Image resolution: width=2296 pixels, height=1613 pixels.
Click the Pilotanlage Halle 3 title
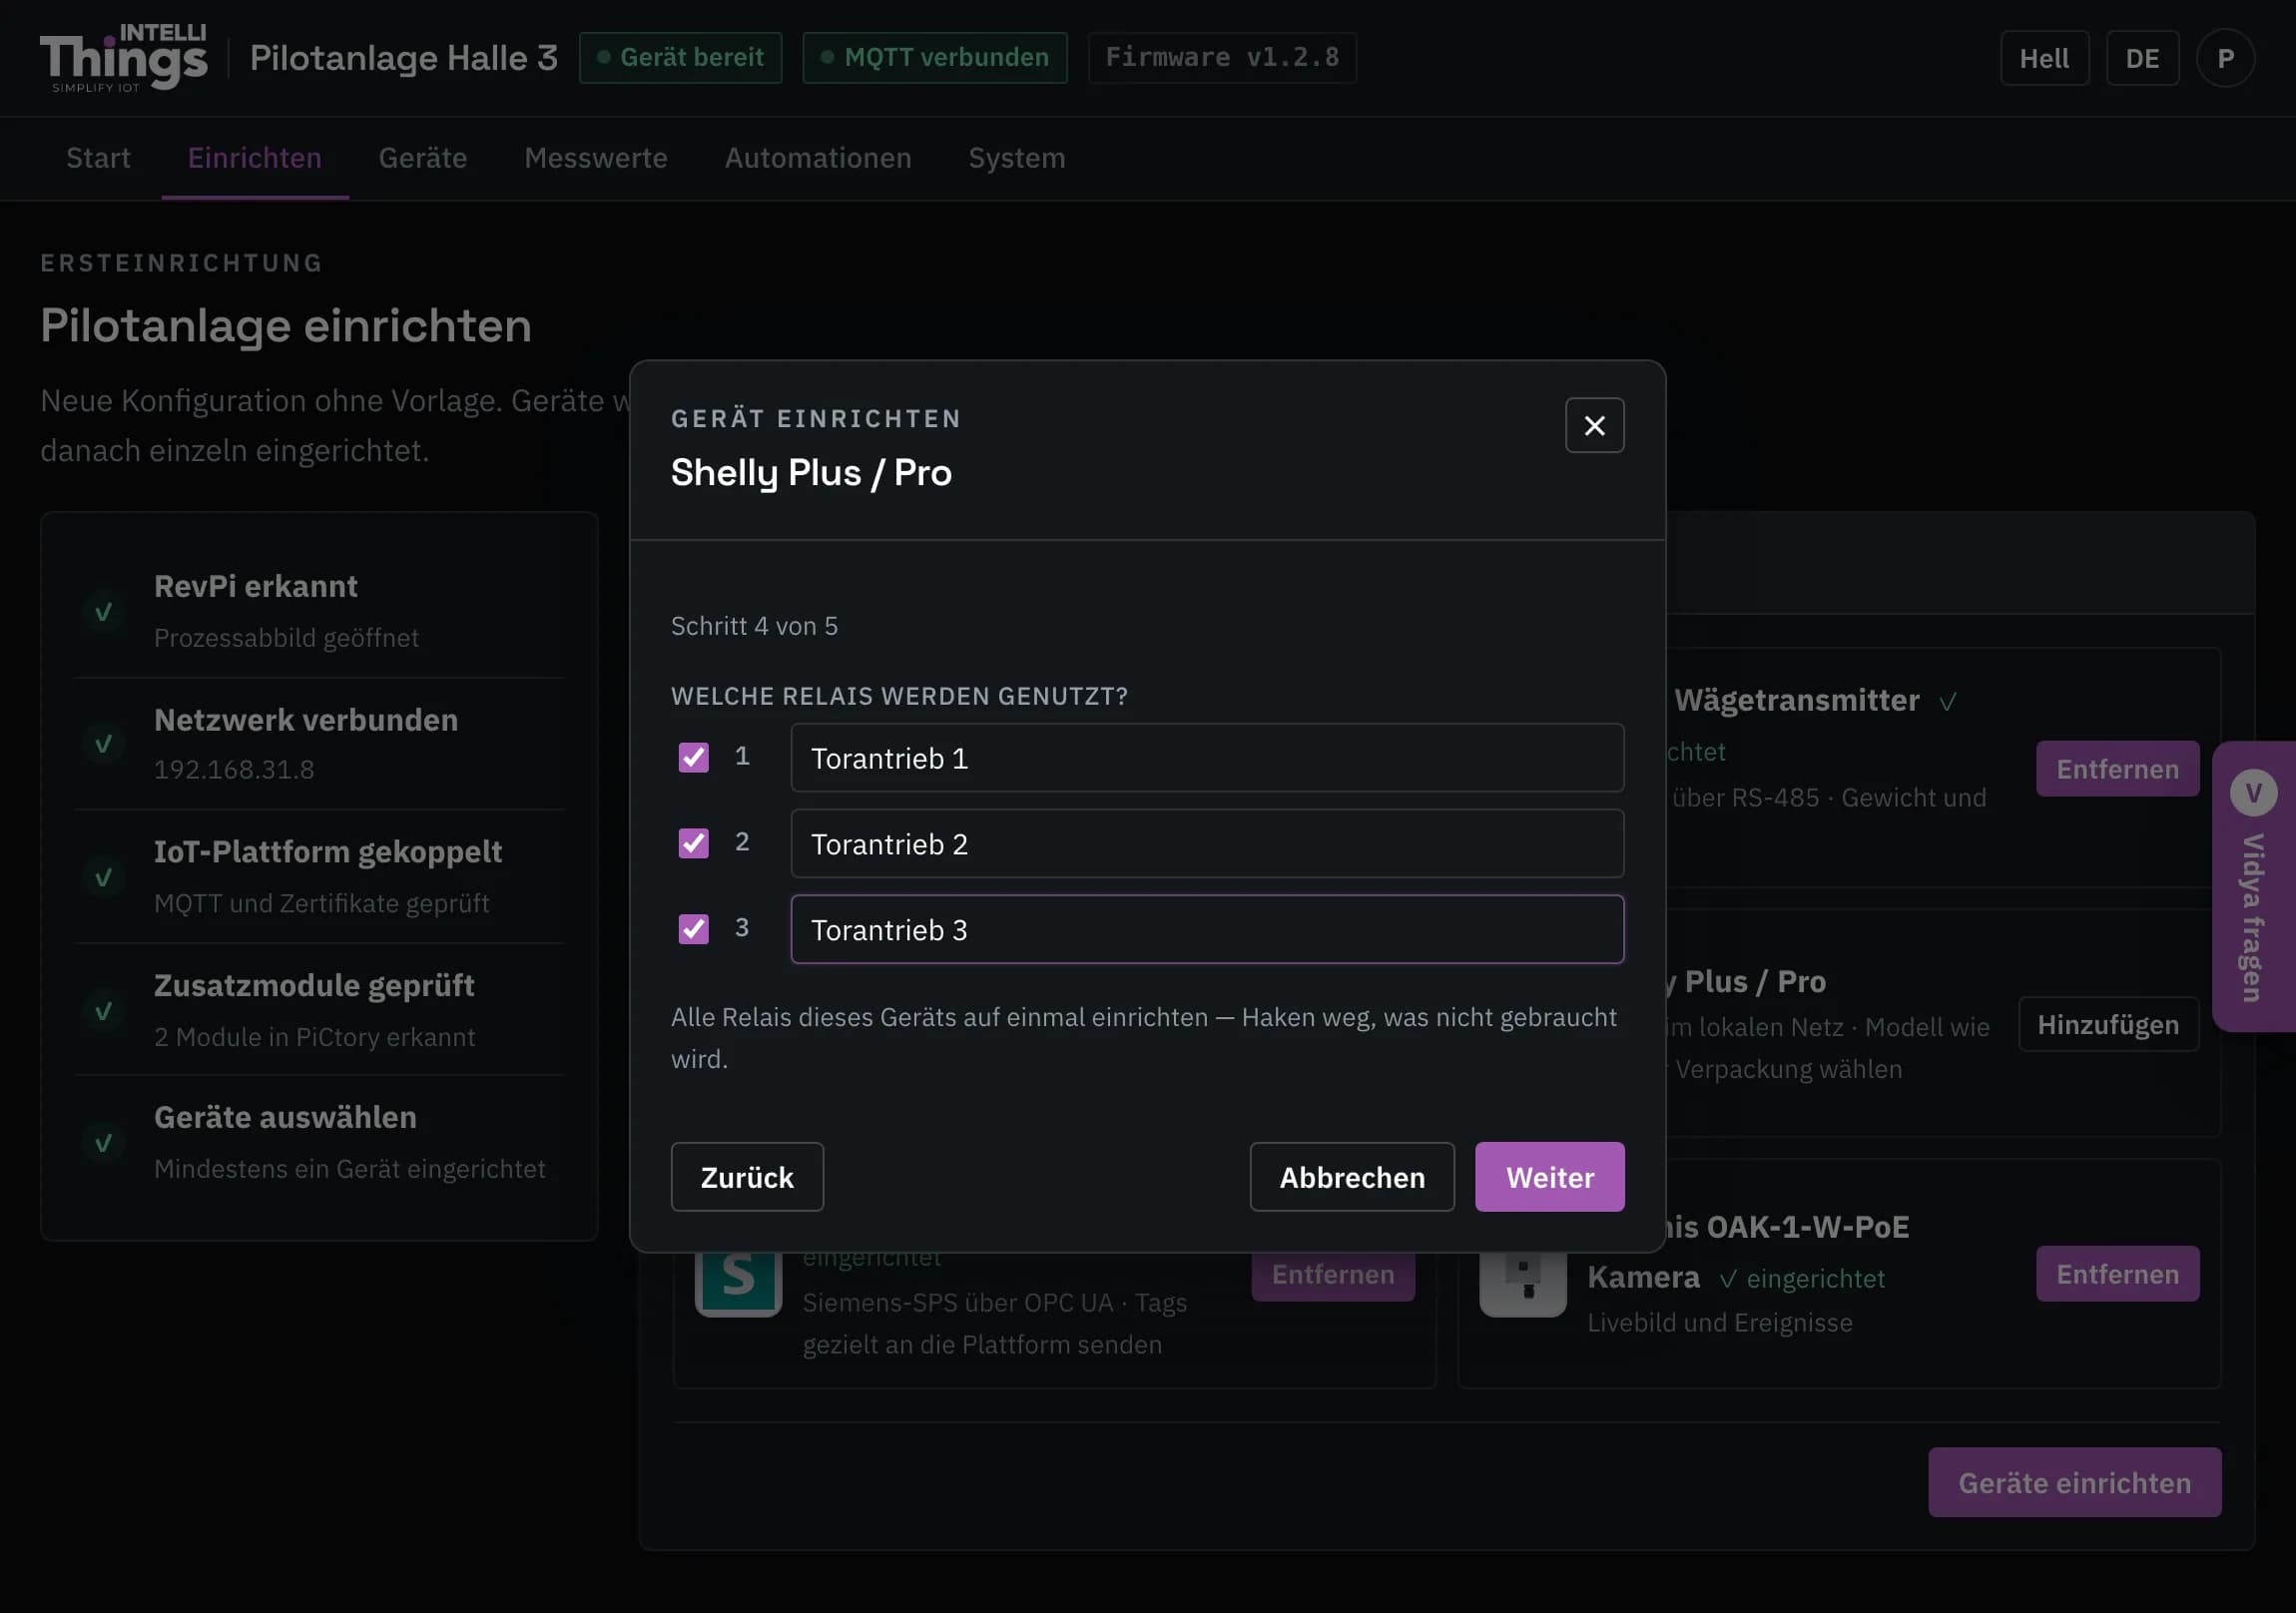[404, 58]
